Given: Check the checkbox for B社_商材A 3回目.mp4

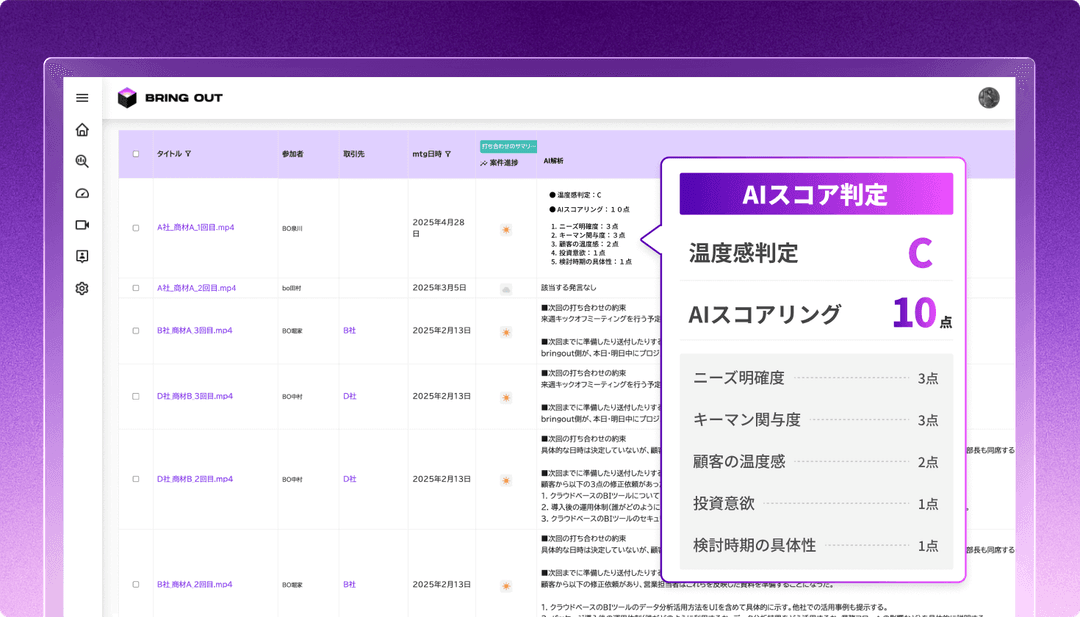Looking at the screenshot, I should [x=137, y=330].
